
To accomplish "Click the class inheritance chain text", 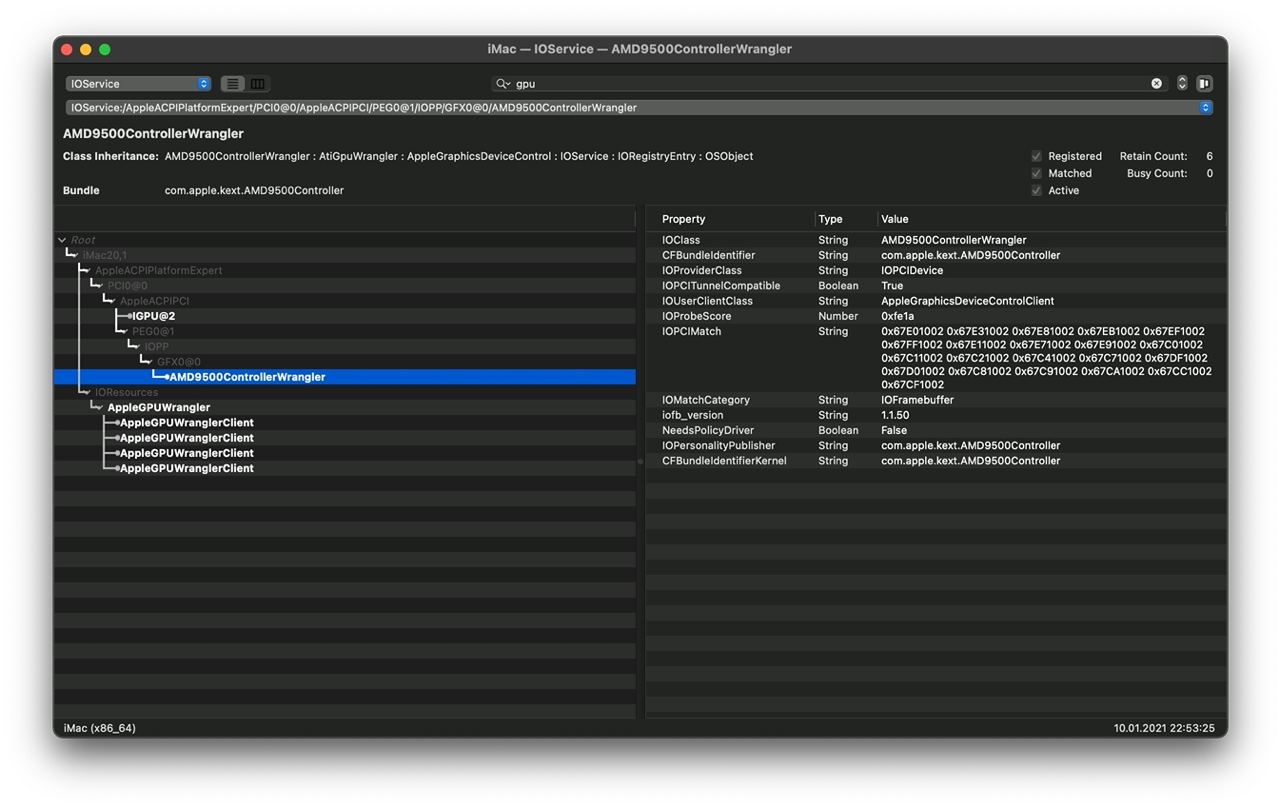I will coord(459,156).
